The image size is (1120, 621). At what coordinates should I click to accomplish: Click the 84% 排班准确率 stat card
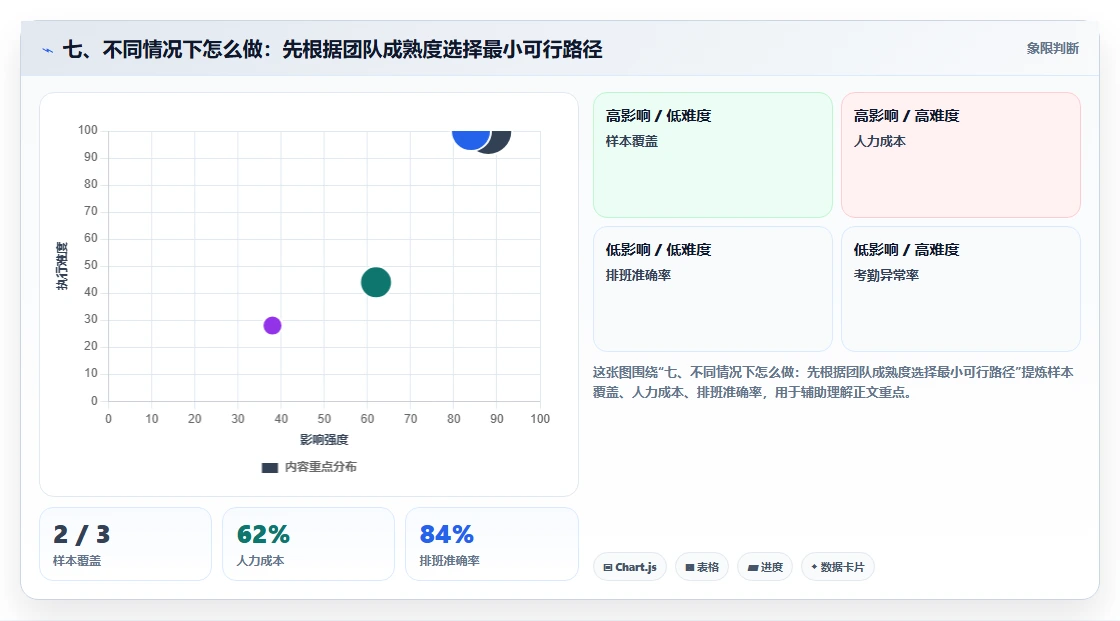coord(491,544)
